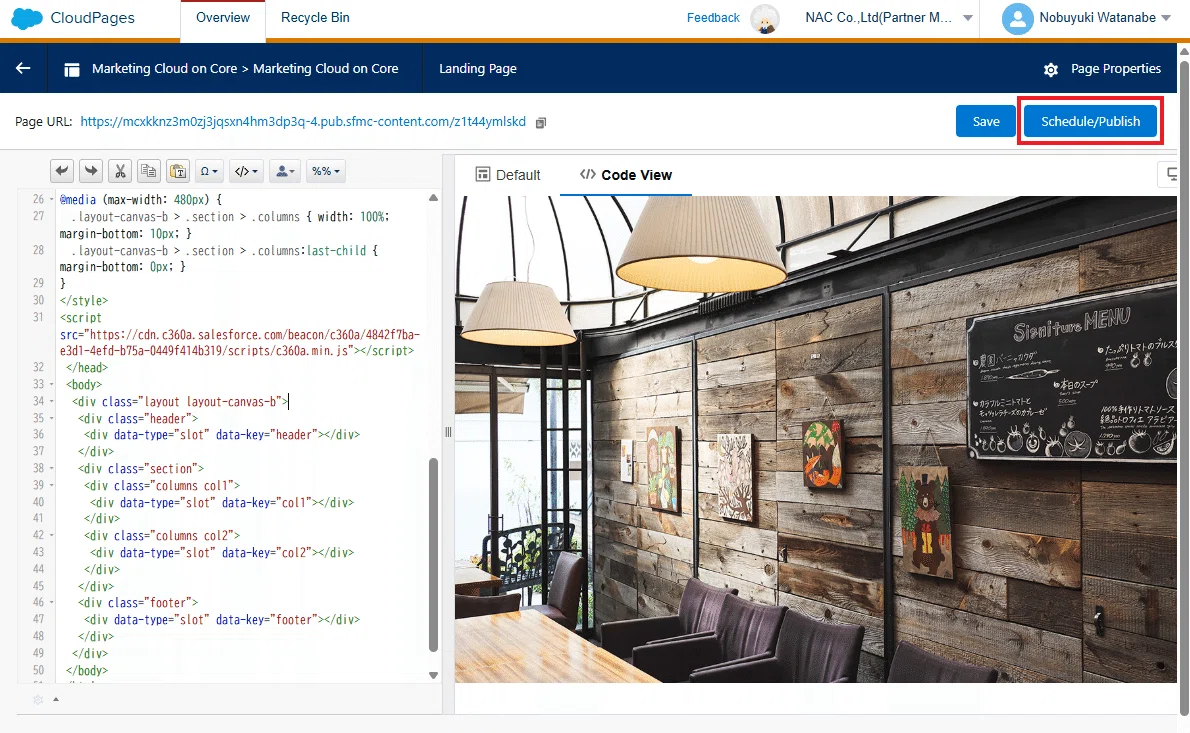Click Page Properties text

(x=1116, y=68)
